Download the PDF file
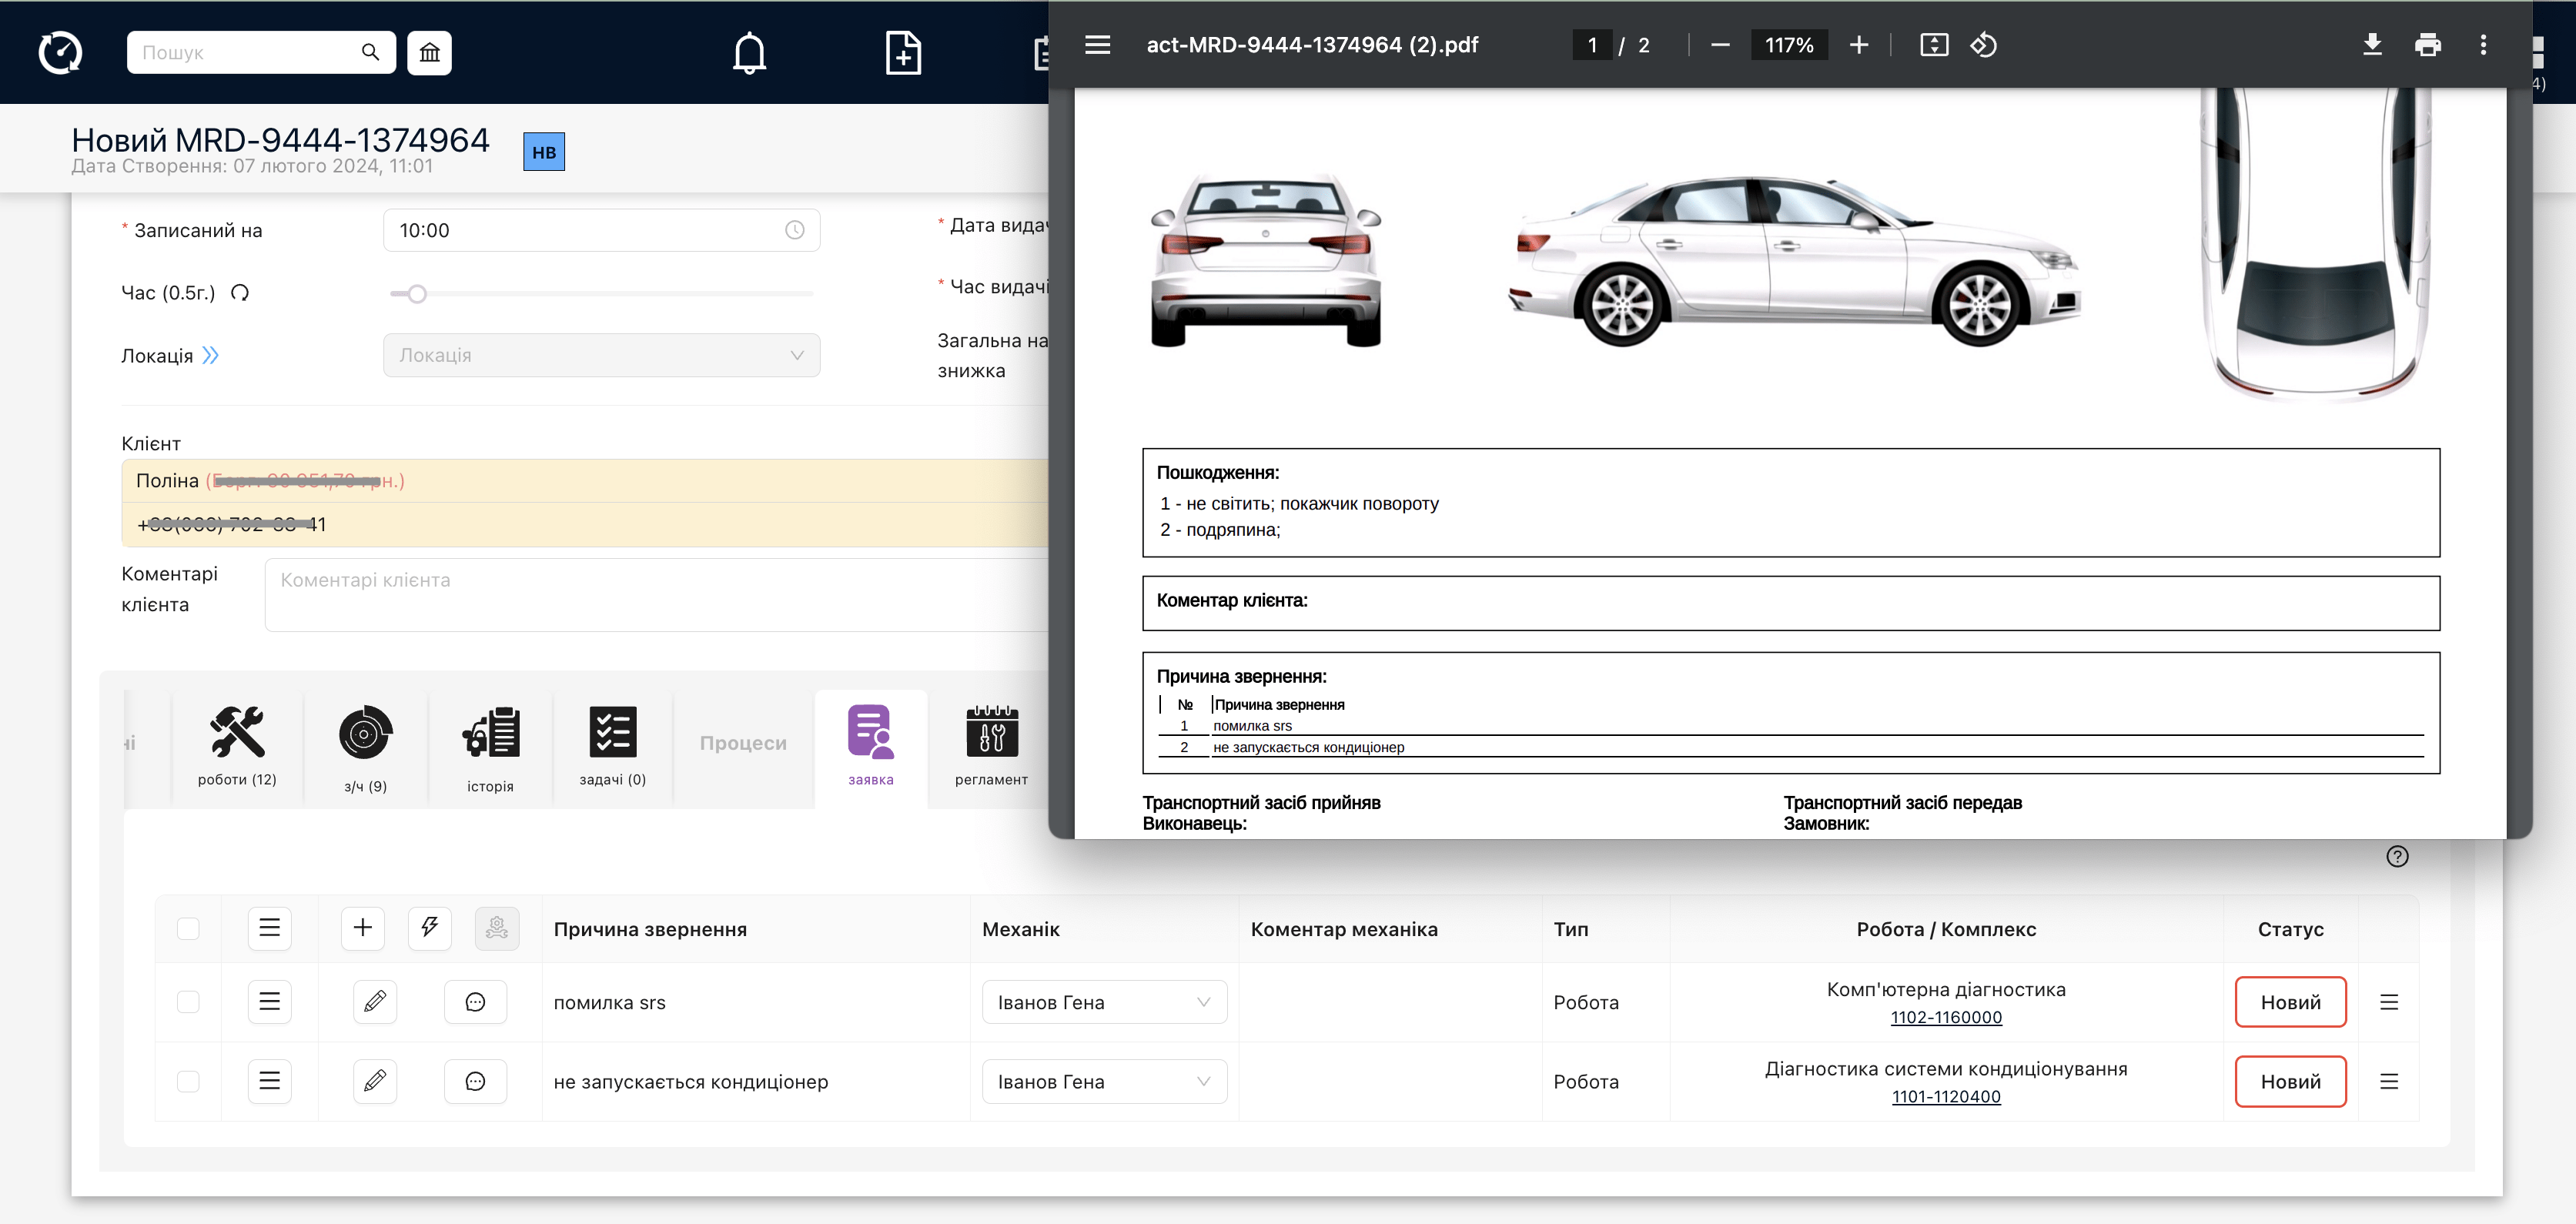The image size is (2576, 1224). (x=2372, y=45)
